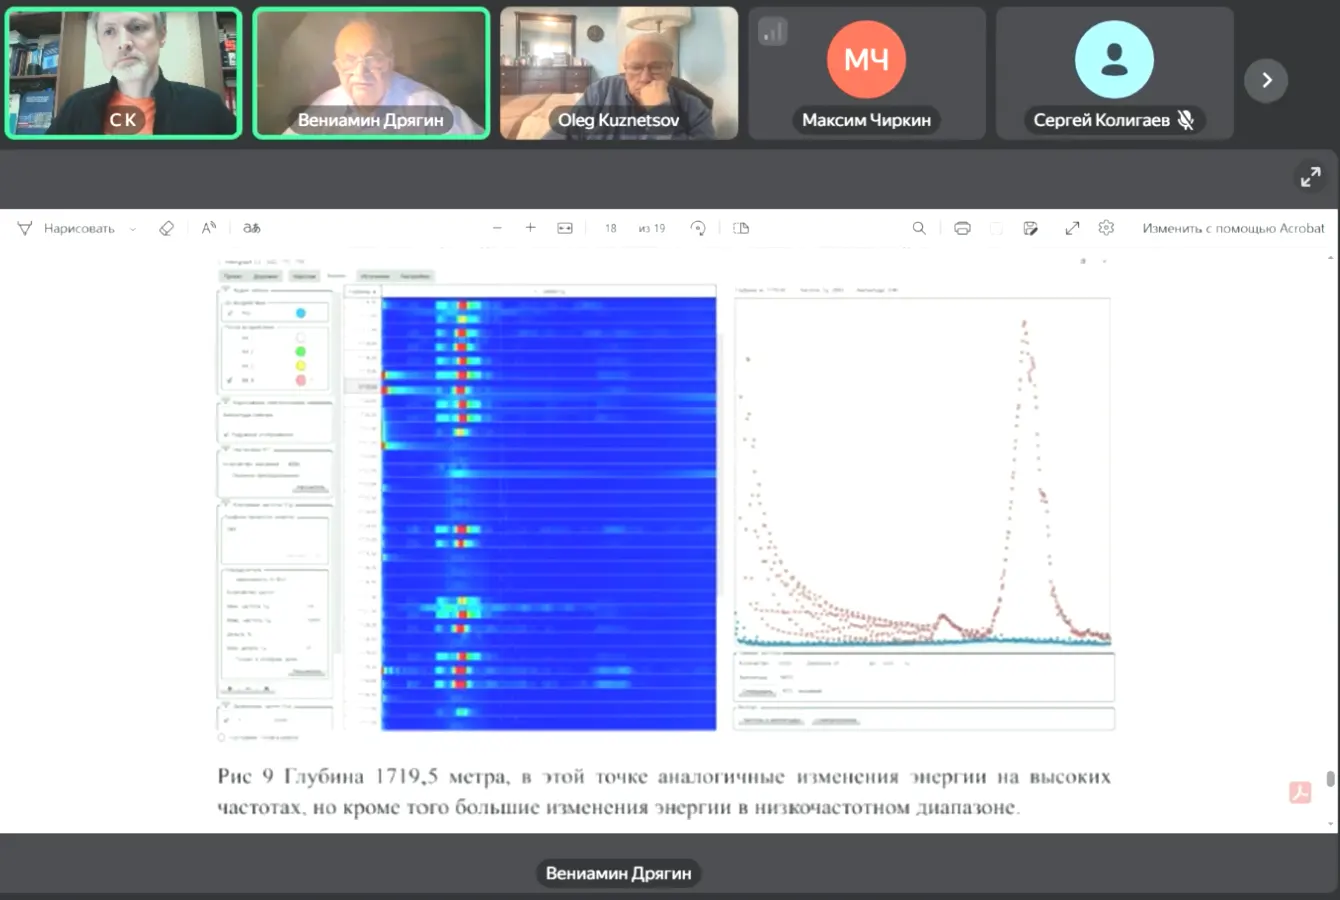Open the Нарисовать tool options dropdown arrow

point(133,229)
